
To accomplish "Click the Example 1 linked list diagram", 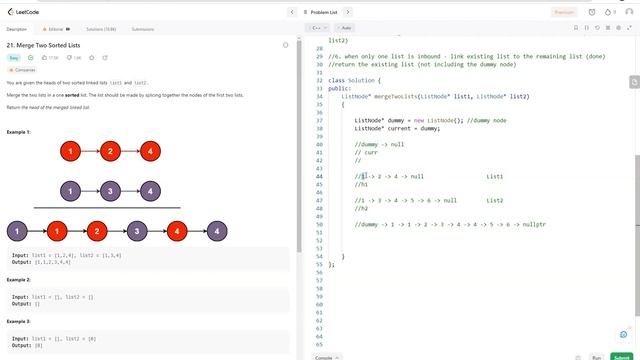I will (x=117, y=191).
